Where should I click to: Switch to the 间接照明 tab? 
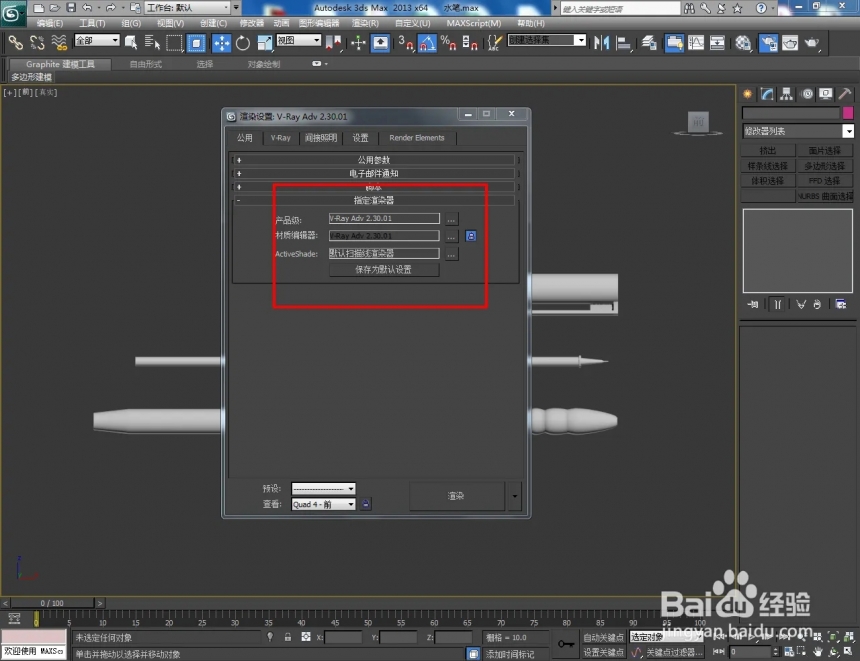click(x=321, y=138)
